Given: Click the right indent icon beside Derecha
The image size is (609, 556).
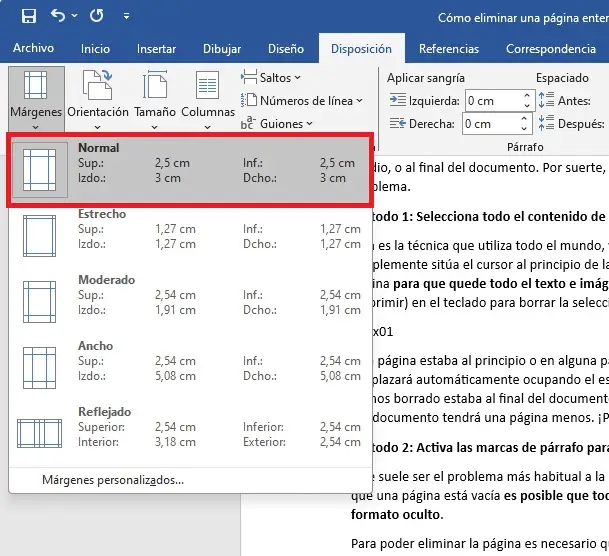Looking at the screenshot, I should tap(398, 123).
